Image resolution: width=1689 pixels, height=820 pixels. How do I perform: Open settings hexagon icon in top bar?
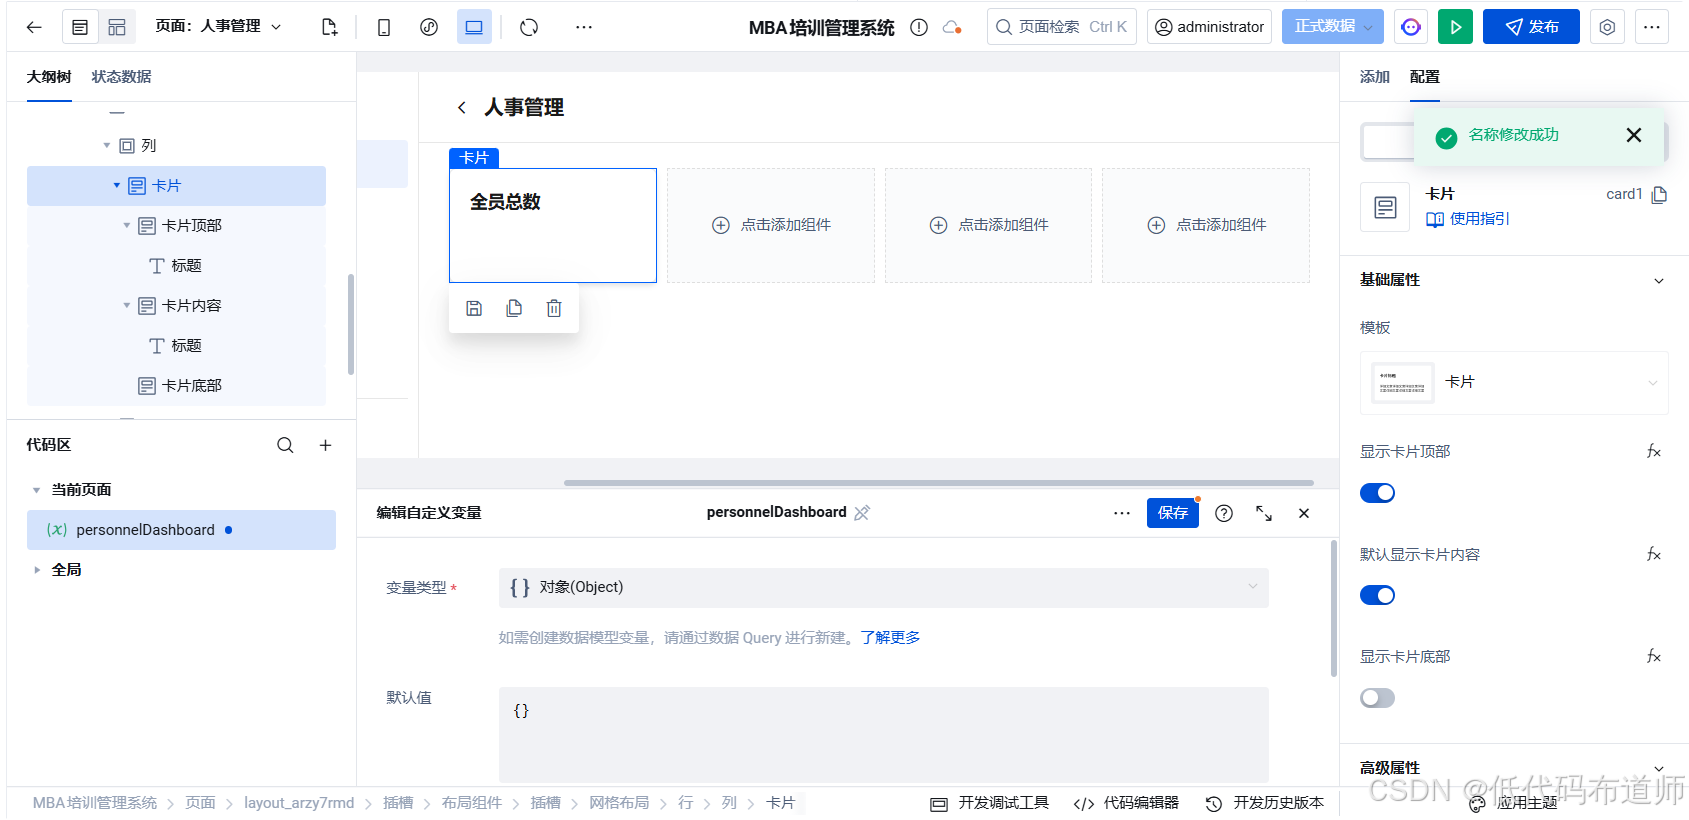pyautogui.click(x=1607, y=27)
